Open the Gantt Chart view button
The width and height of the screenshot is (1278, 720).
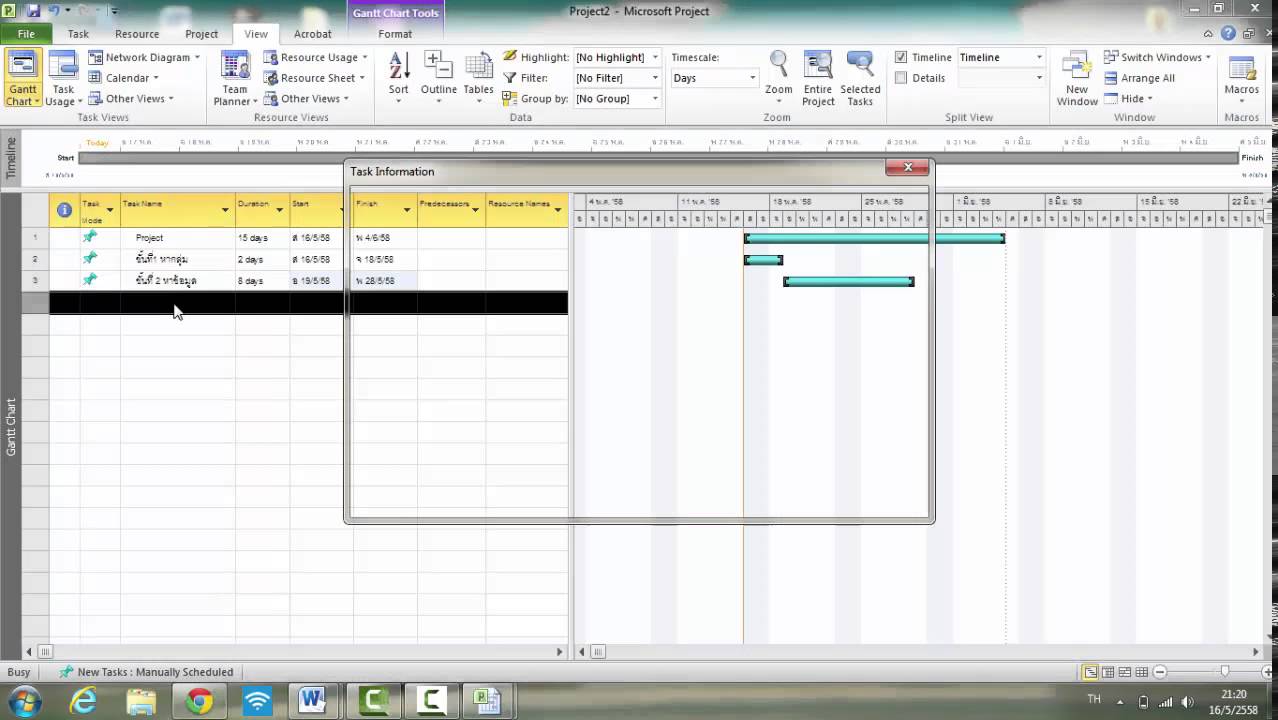[x=22, y=79]
